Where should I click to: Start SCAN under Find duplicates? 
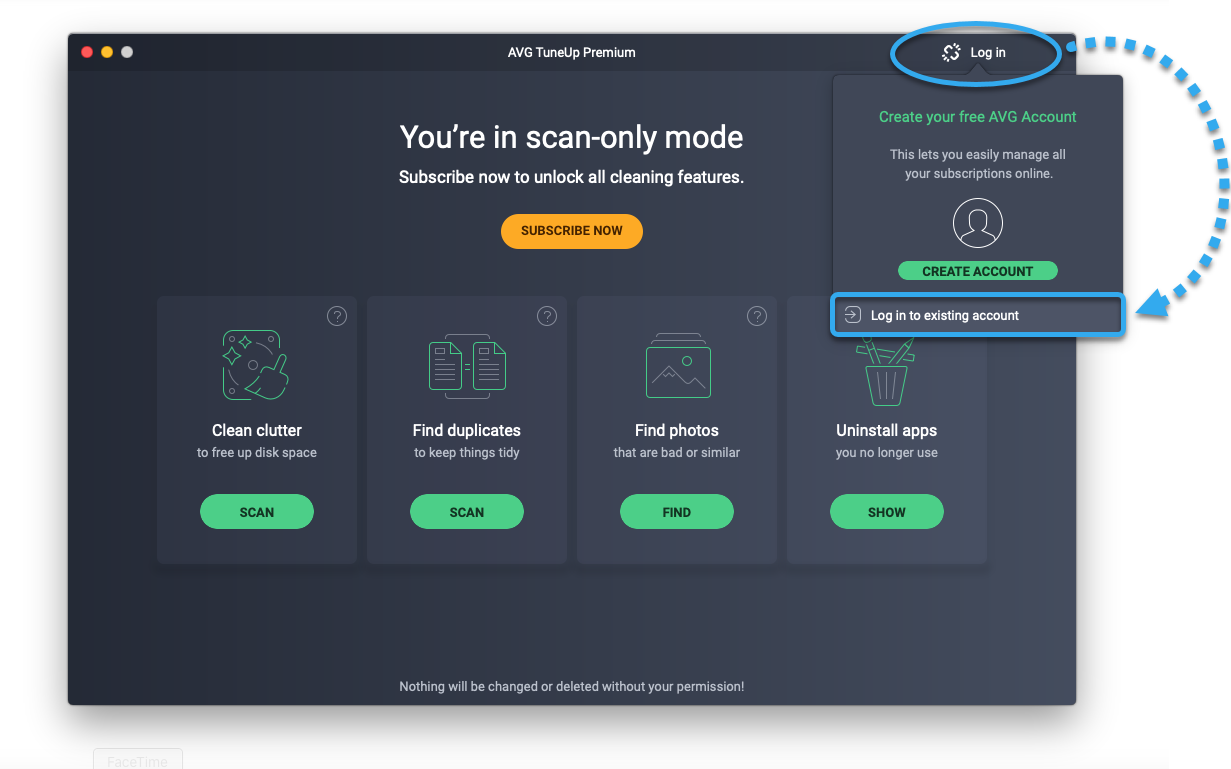point(467,512)
